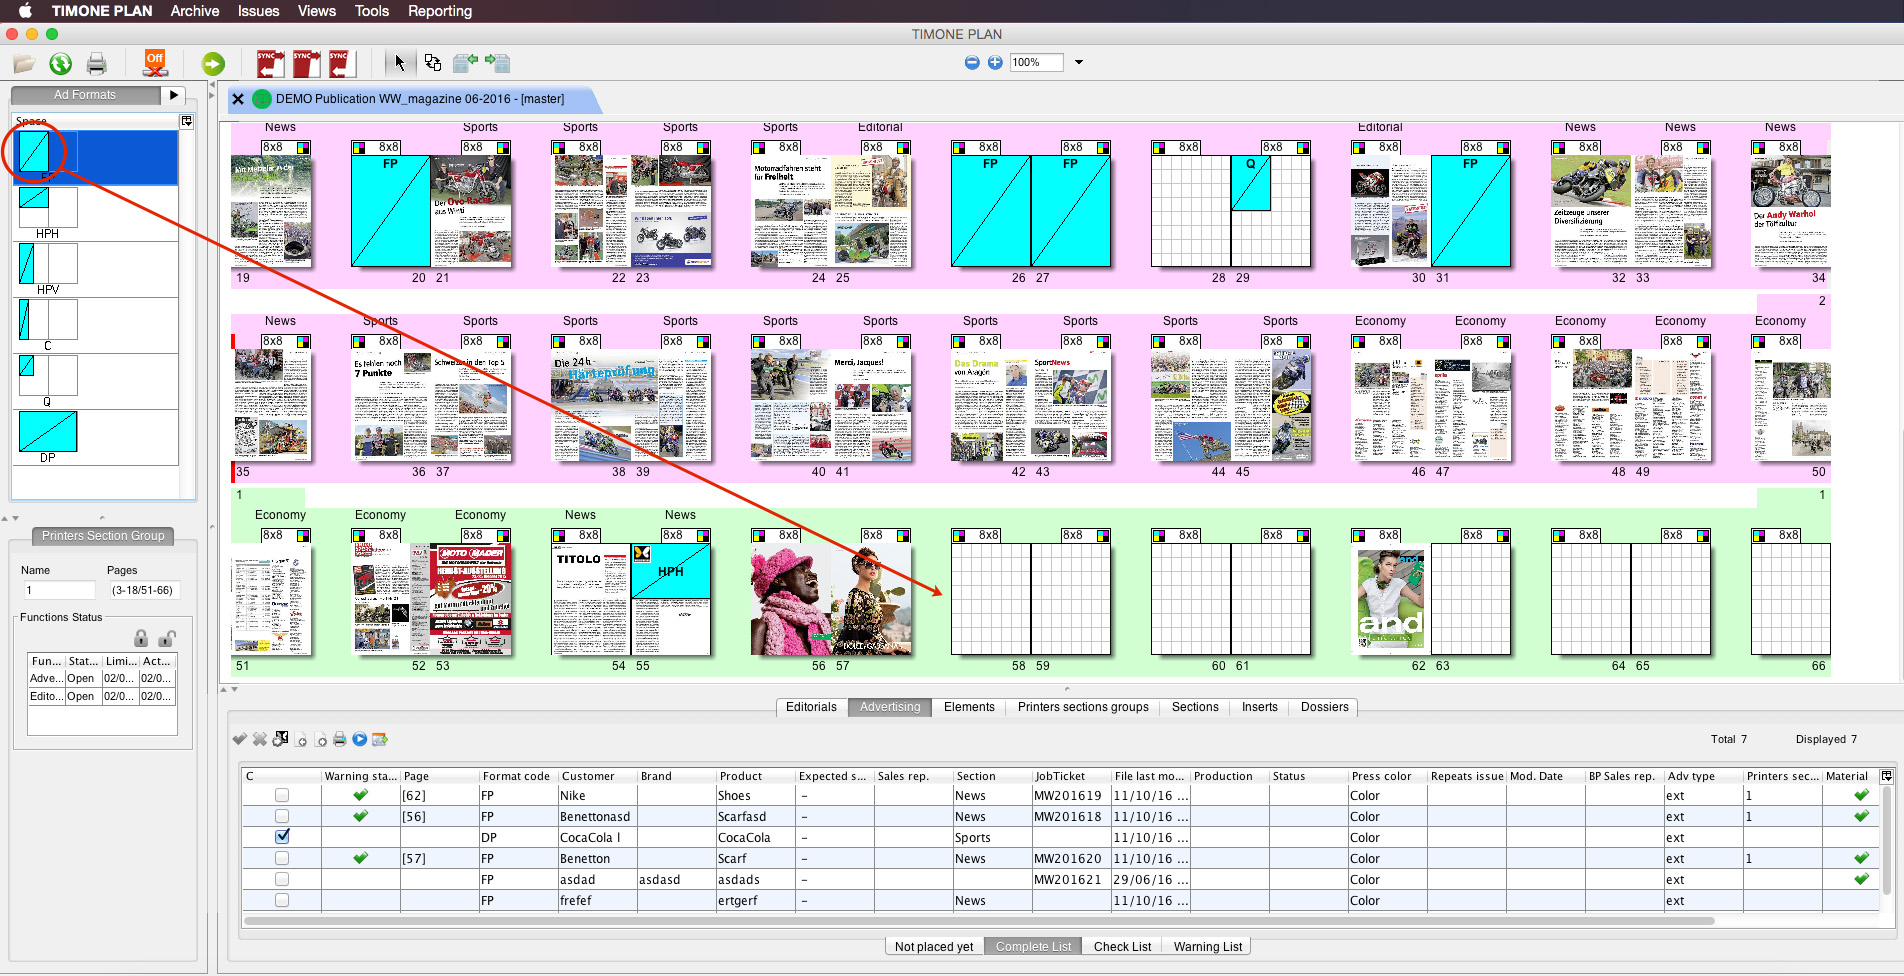
Task: Click the Check List button
Action: [x=1122, y=947]
